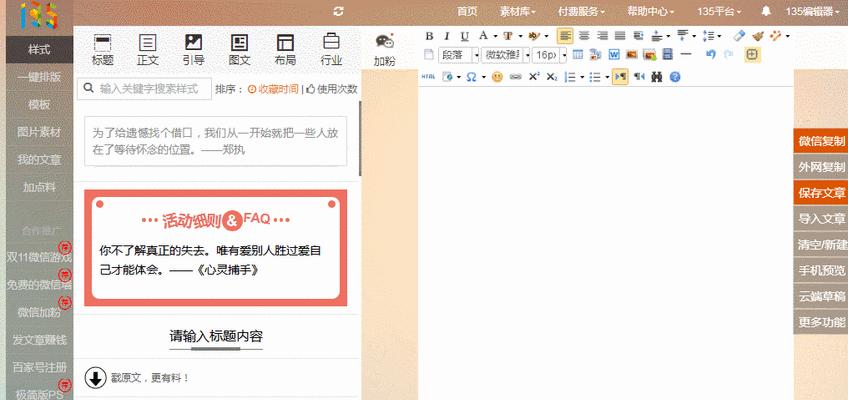
Task: Toggle underline formatting
Action: 465,36
